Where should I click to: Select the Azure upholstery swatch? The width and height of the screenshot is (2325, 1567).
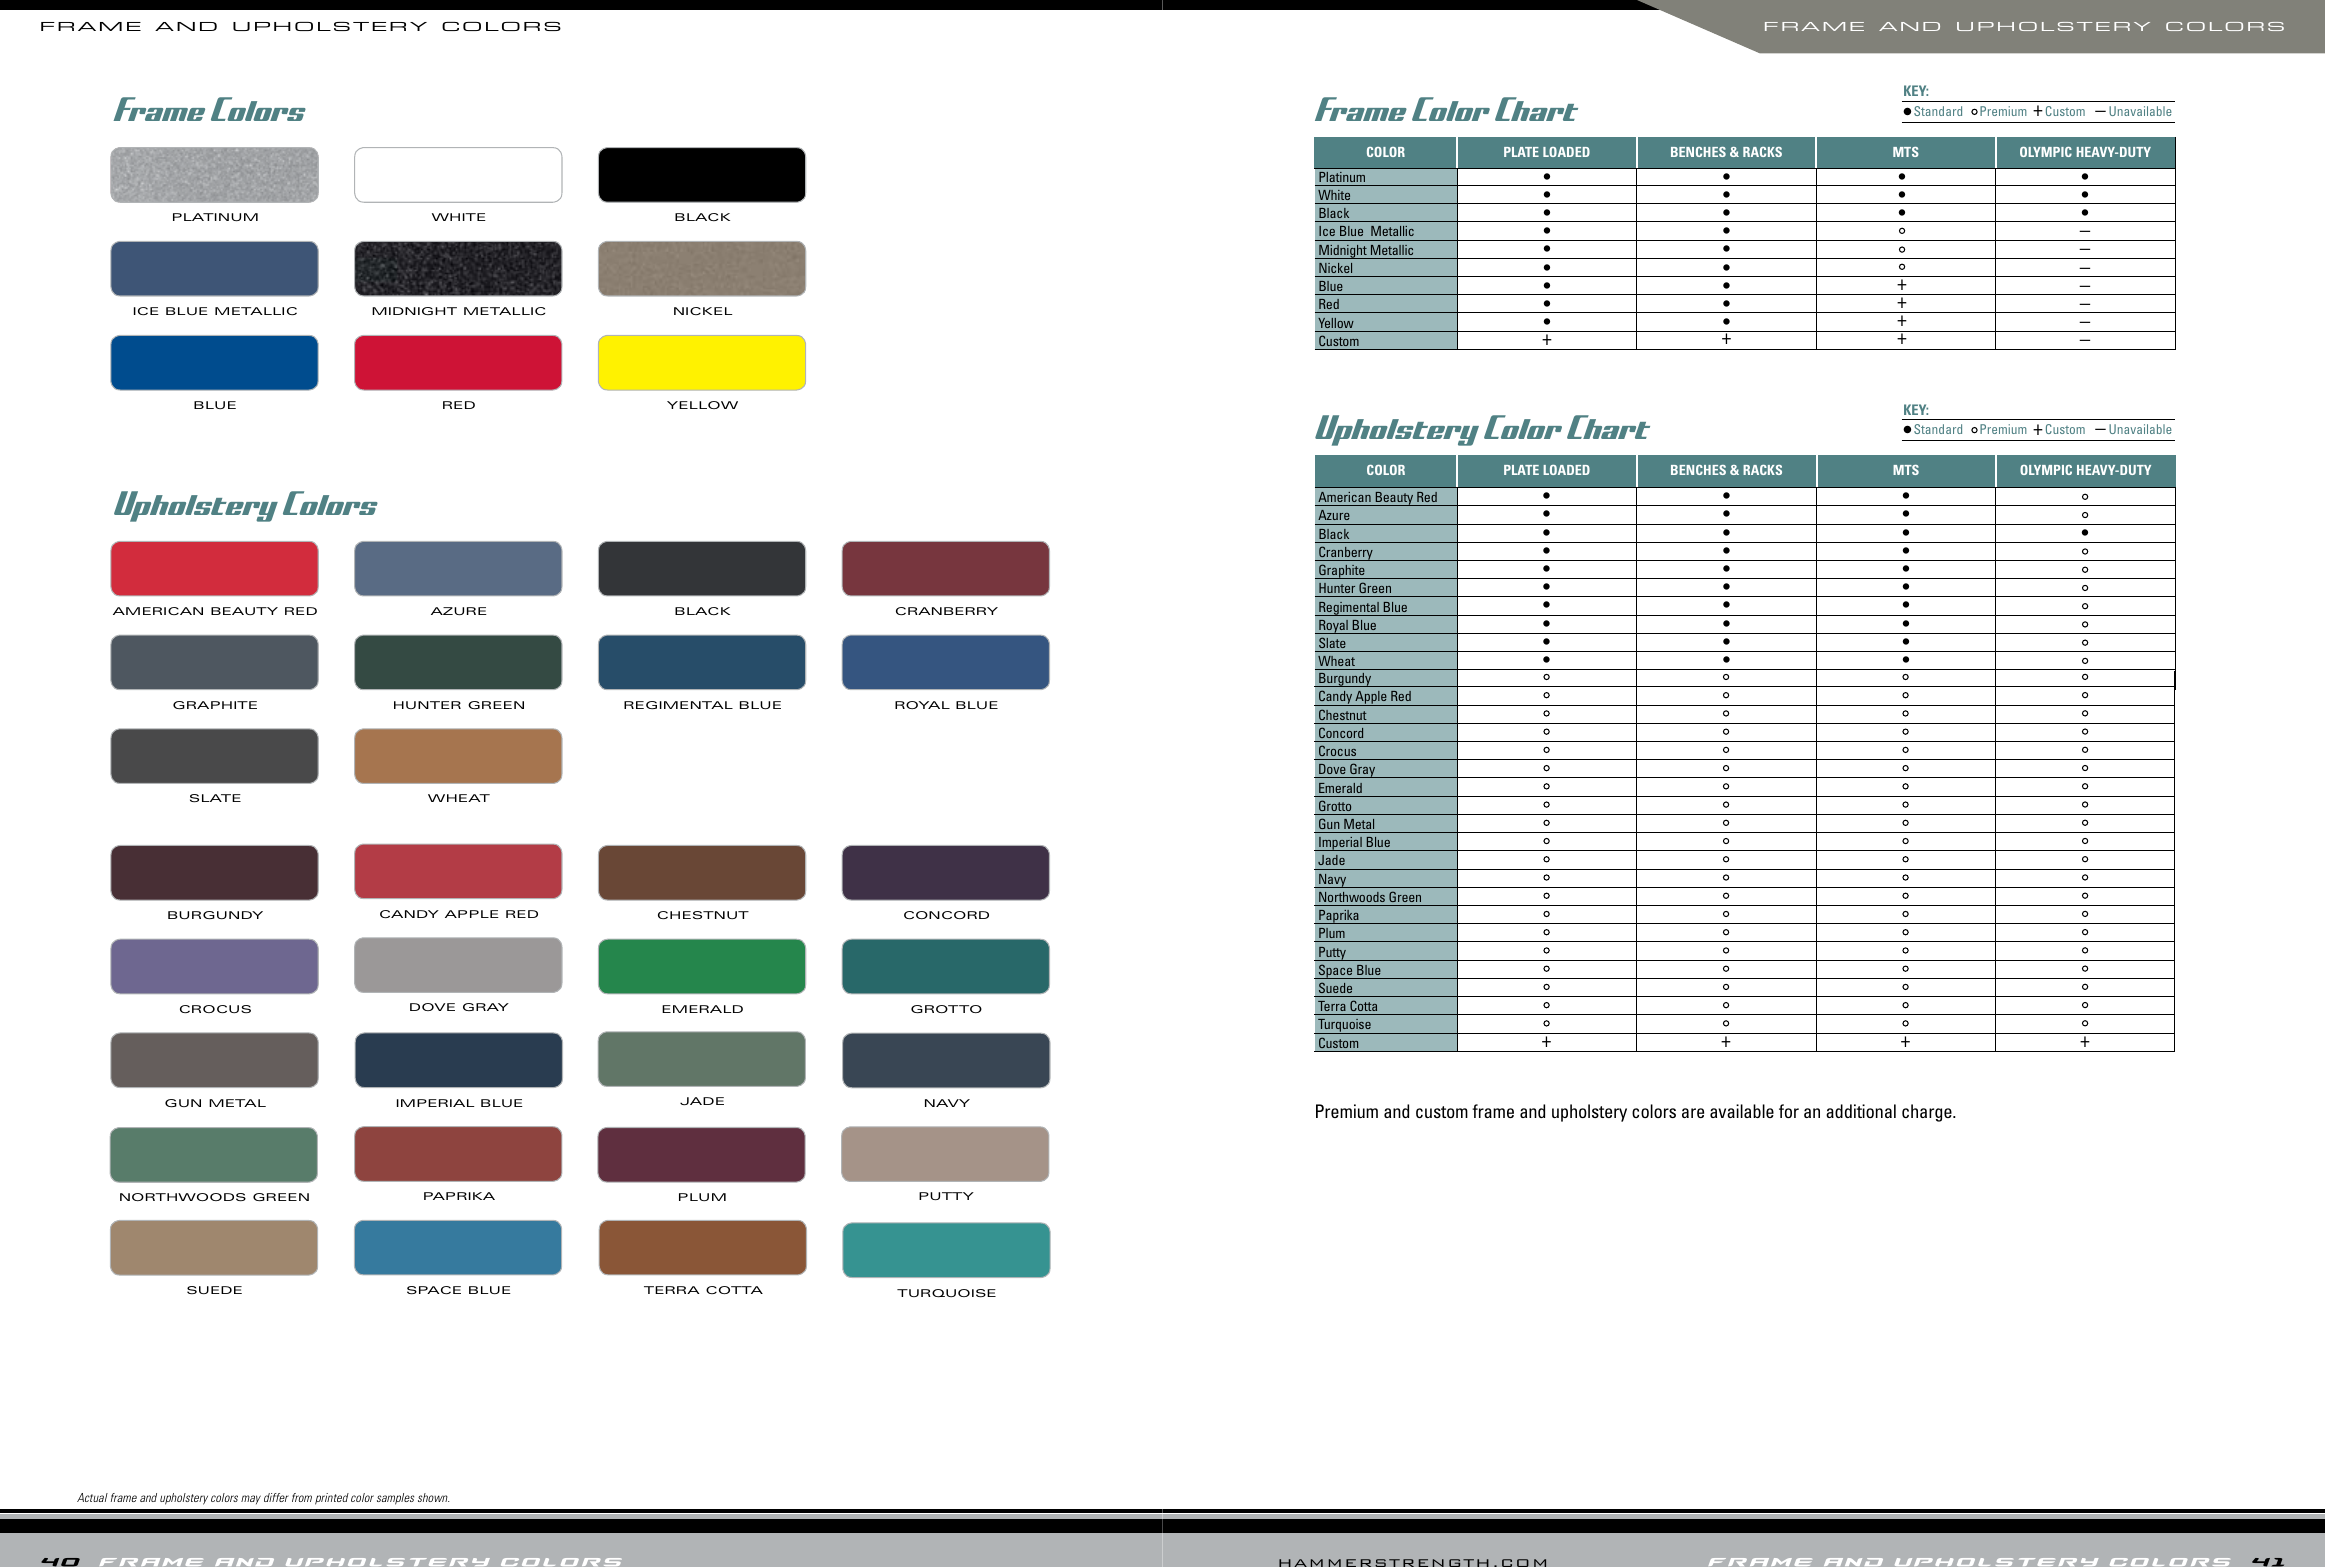pyautogui.click(x=458, y=569)
